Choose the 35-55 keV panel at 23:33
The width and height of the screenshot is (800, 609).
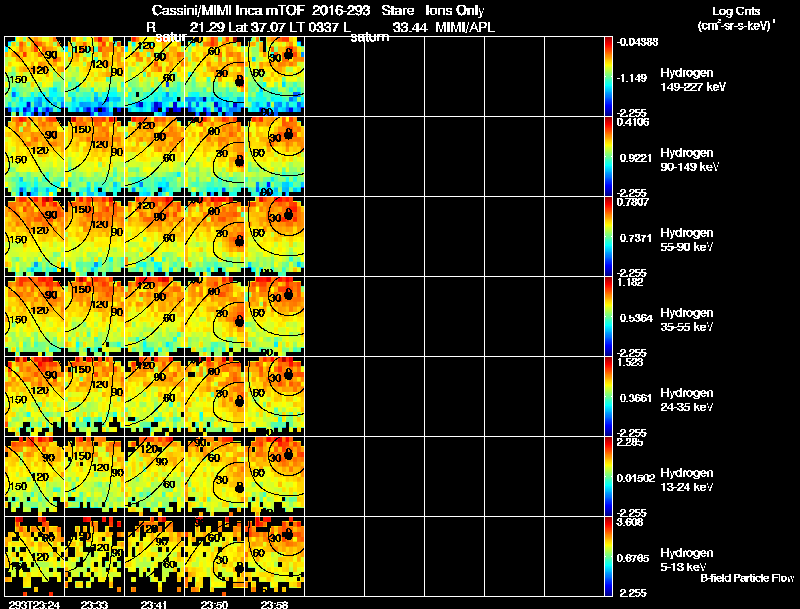coord(94,316)
